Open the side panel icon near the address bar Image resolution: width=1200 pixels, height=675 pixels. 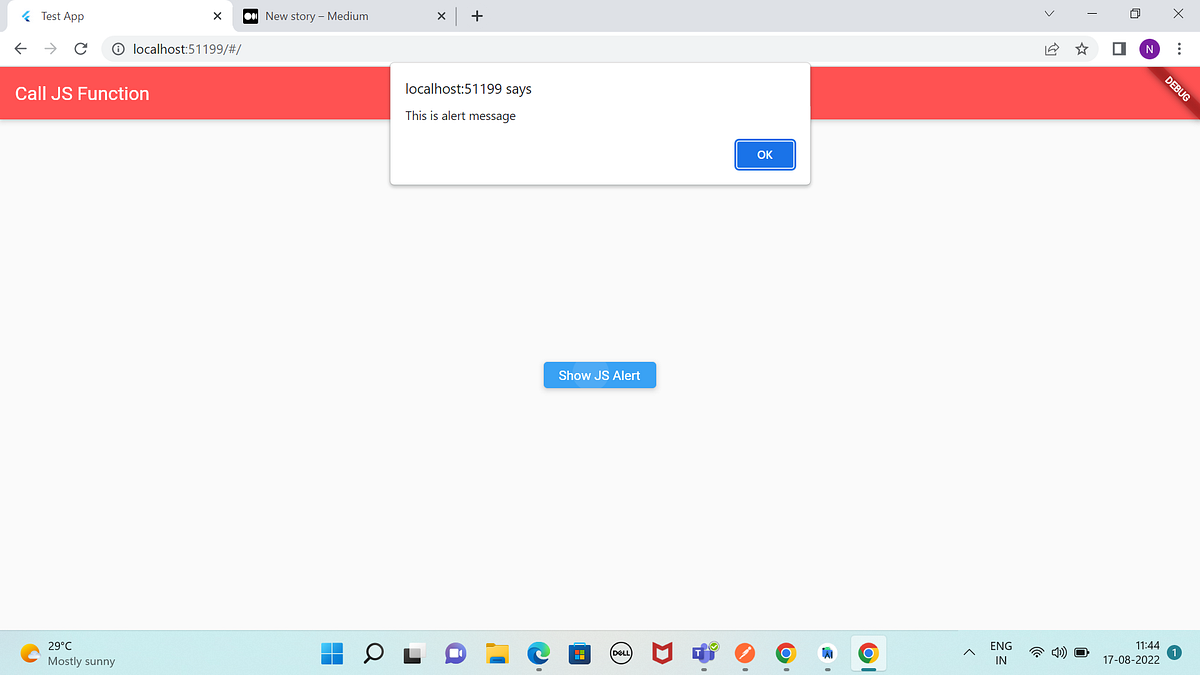(x=1117, y=48)
